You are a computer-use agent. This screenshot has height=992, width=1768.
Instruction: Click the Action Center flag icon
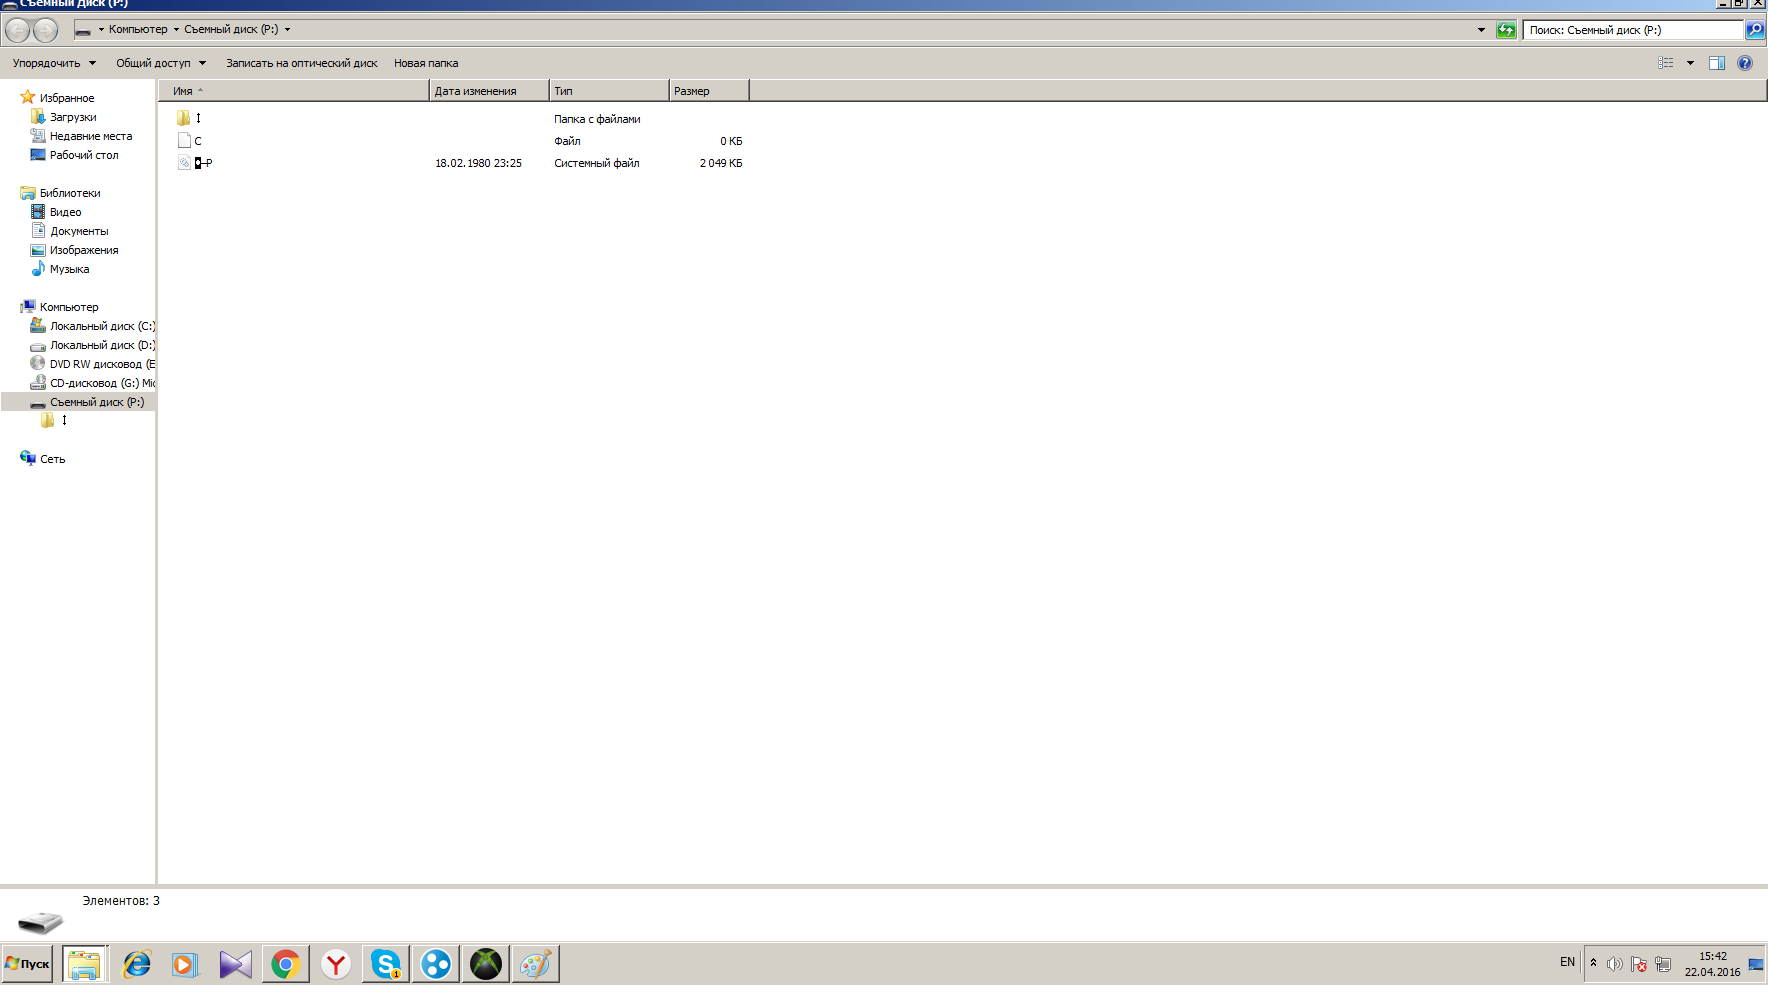(x=1638, y=964)
